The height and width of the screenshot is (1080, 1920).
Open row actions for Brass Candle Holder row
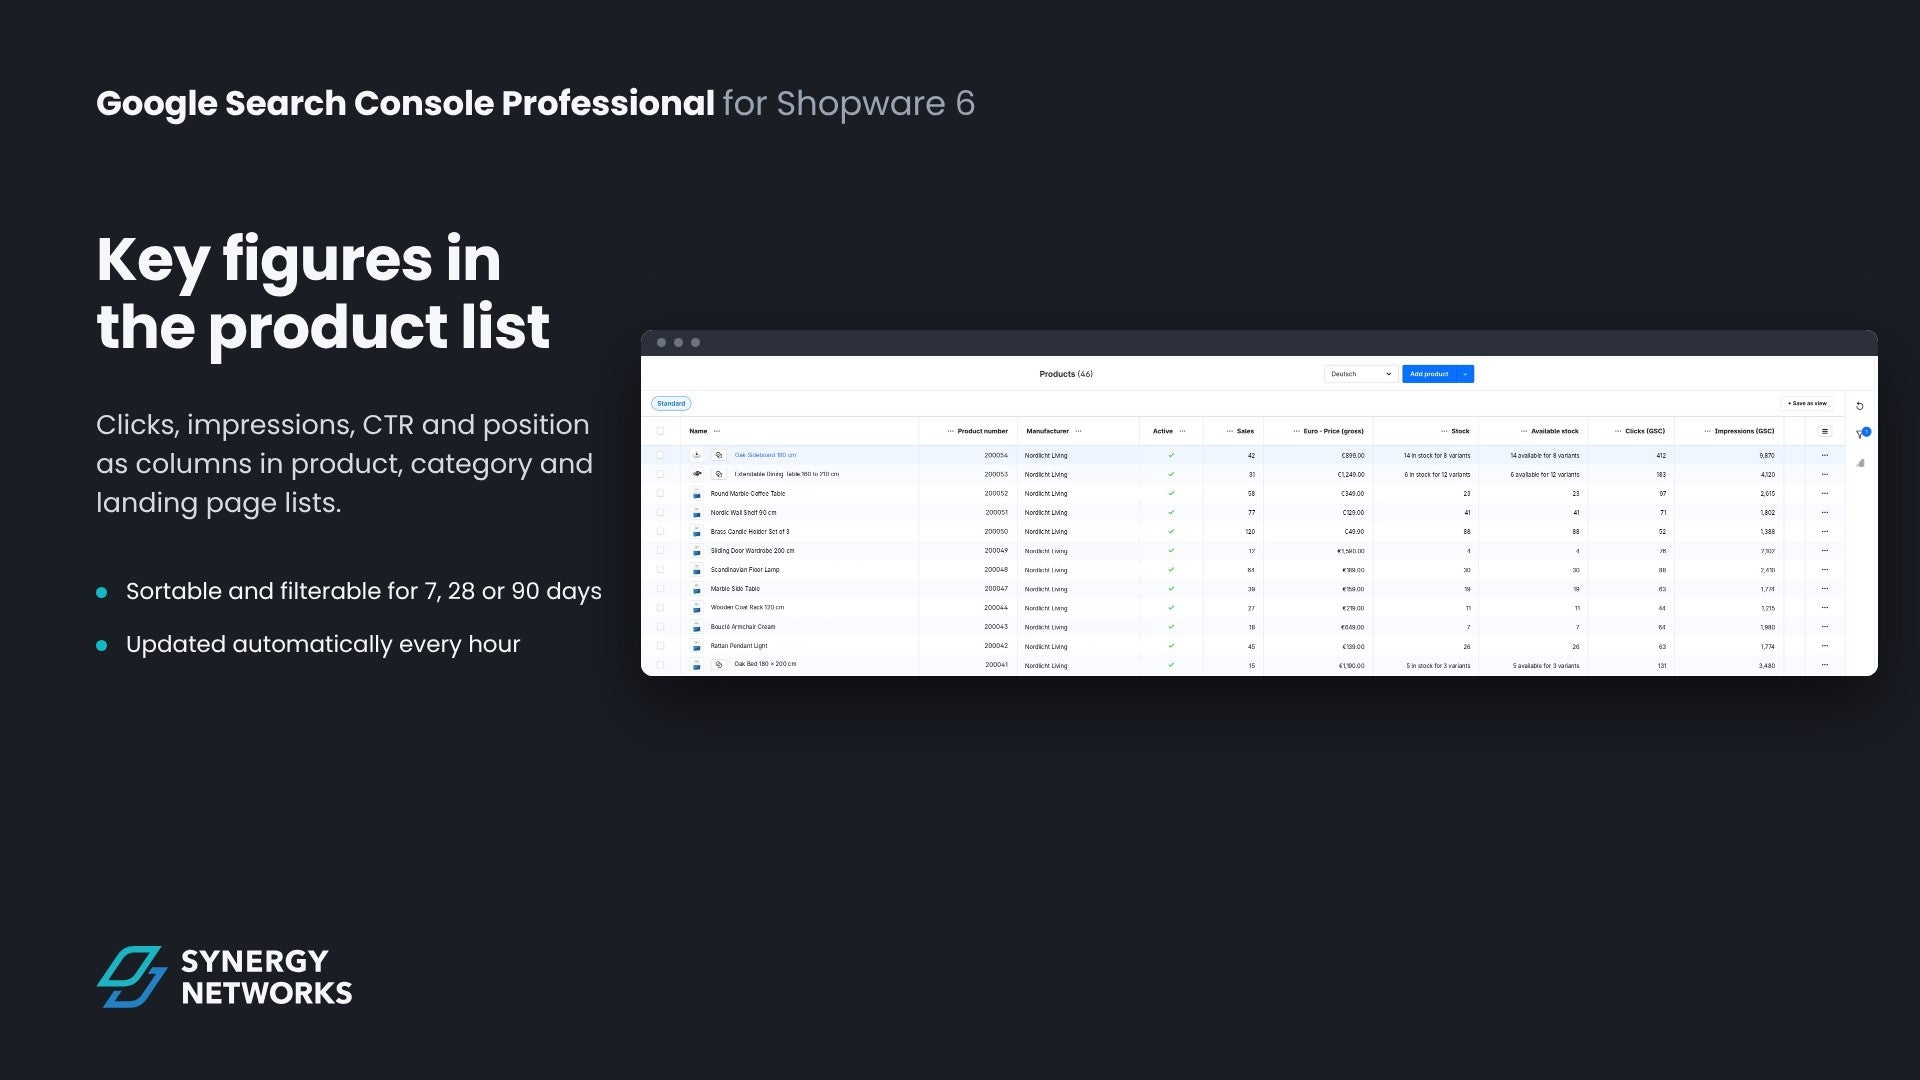(1824, 532)
